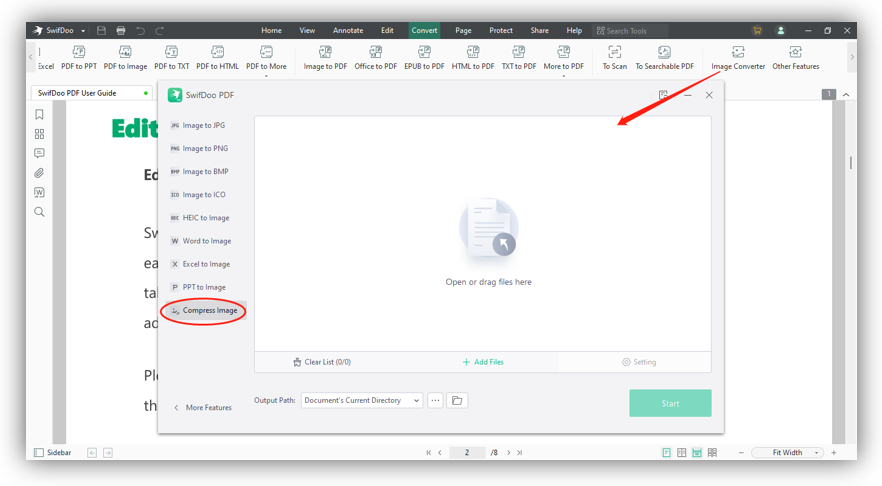Screen dimensions: 882x486
Task: Open the shopping cart icon
Action: [x=757, y=30]
